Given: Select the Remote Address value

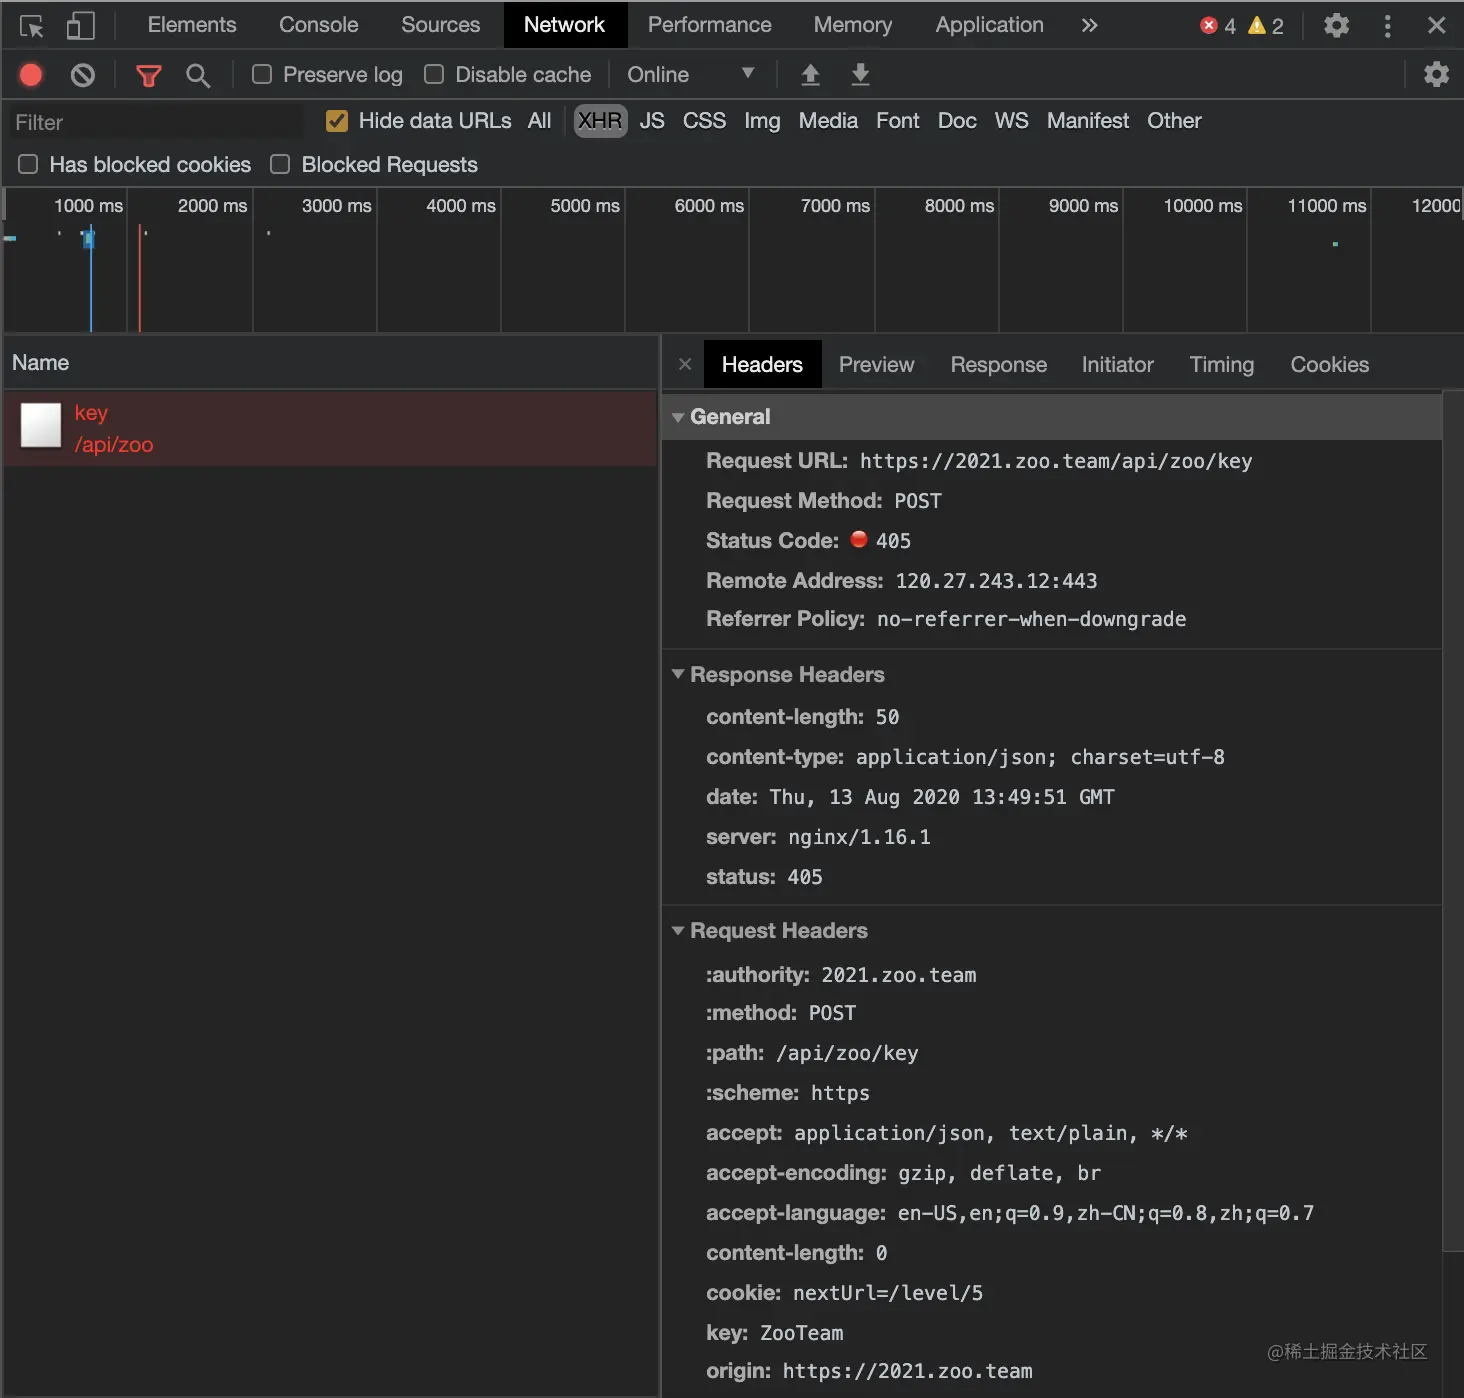Looking at the screenshot, I should click(x=997, y=581).
